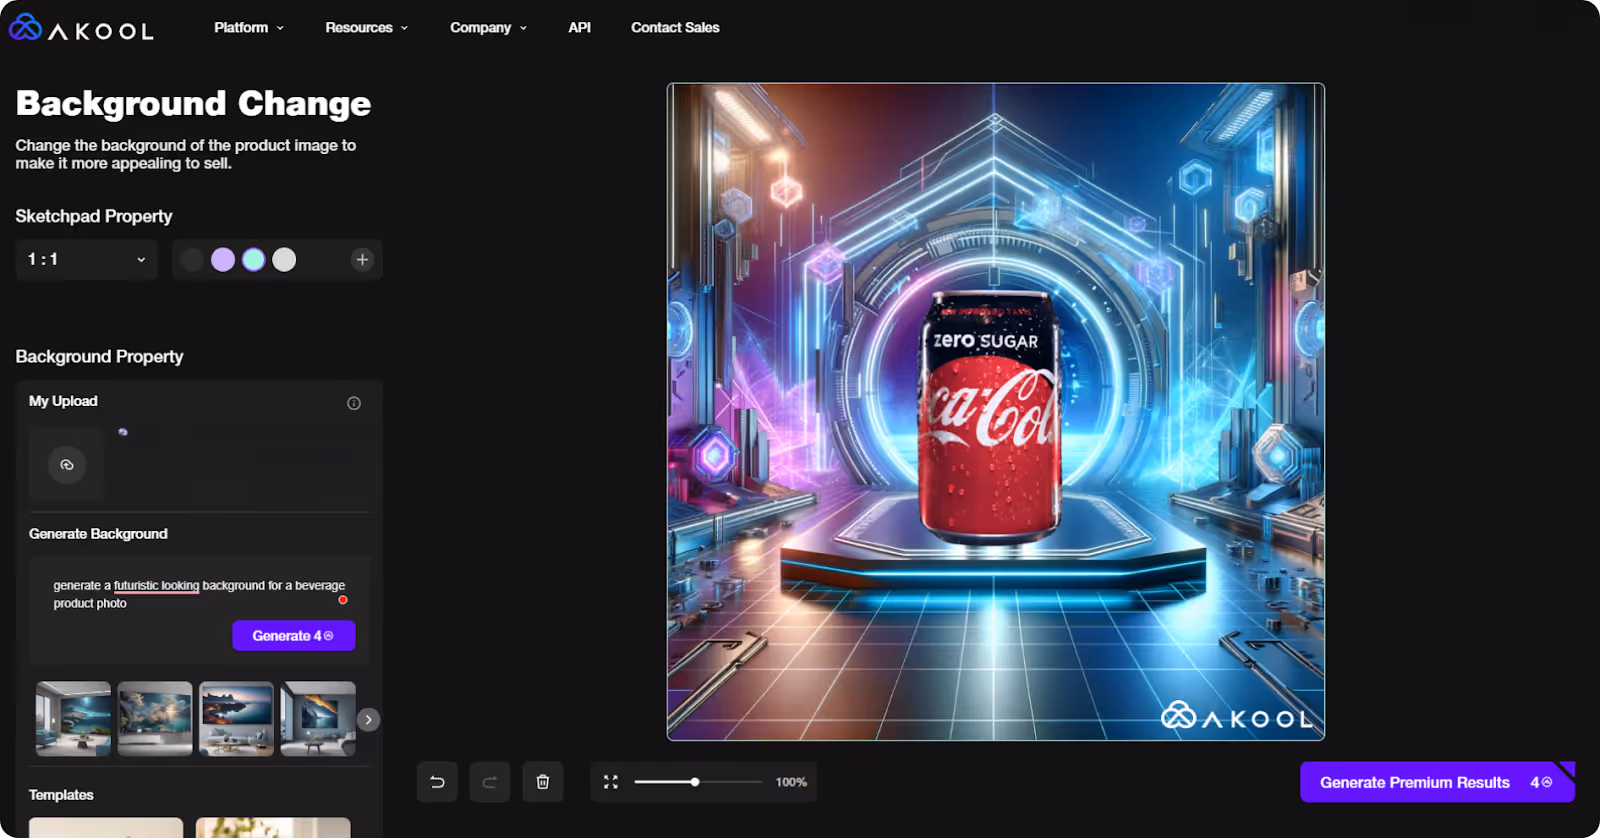Add a new color with the plus icon

pyautogui.click(x=362, y=260)
